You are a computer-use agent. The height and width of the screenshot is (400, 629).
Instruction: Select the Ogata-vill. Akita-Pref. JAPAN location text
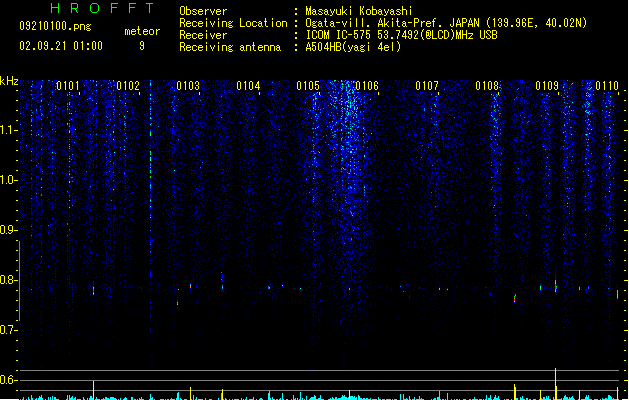pos(446,23)
